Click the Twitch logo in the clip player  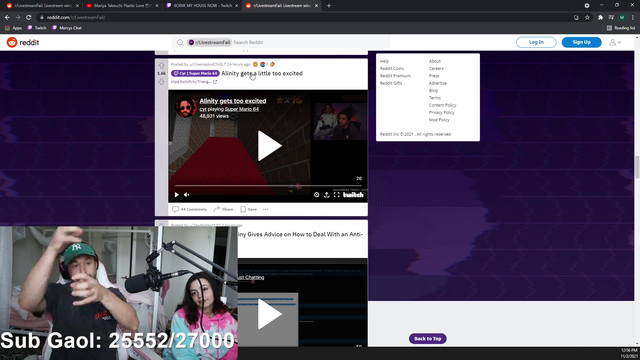pyautogui.click(x=353, y=195)
